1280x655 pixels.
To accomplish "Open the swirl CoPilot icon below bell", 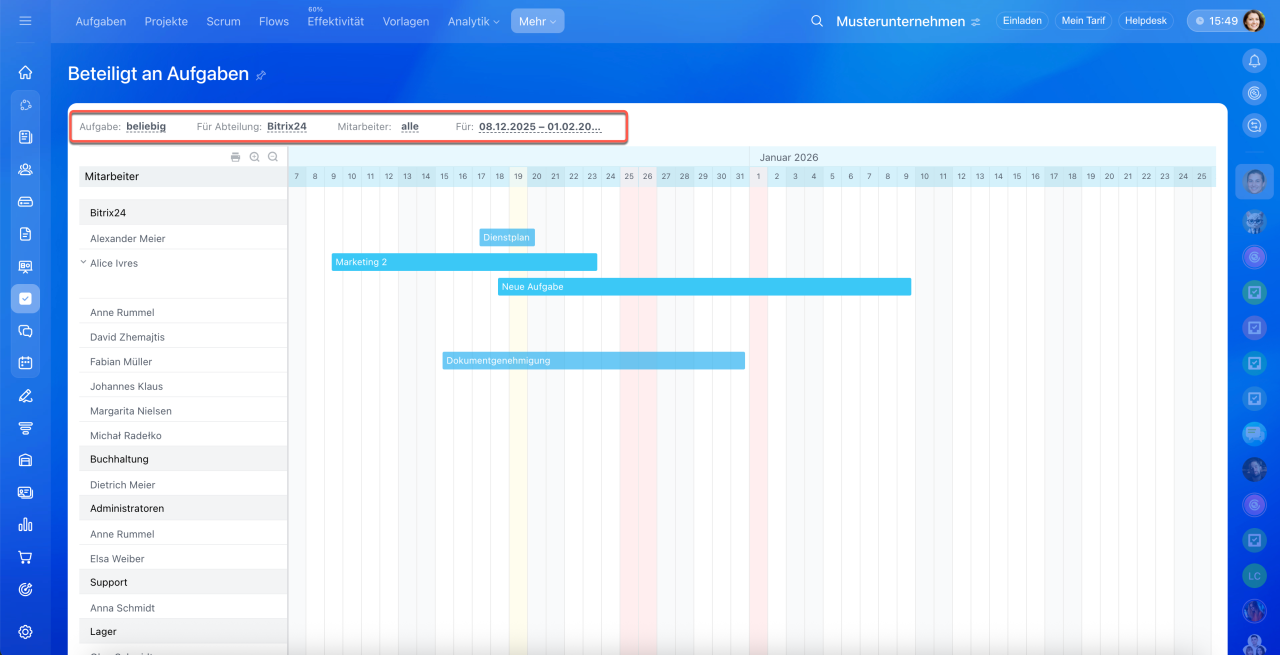I will [x=1254, y=93].
